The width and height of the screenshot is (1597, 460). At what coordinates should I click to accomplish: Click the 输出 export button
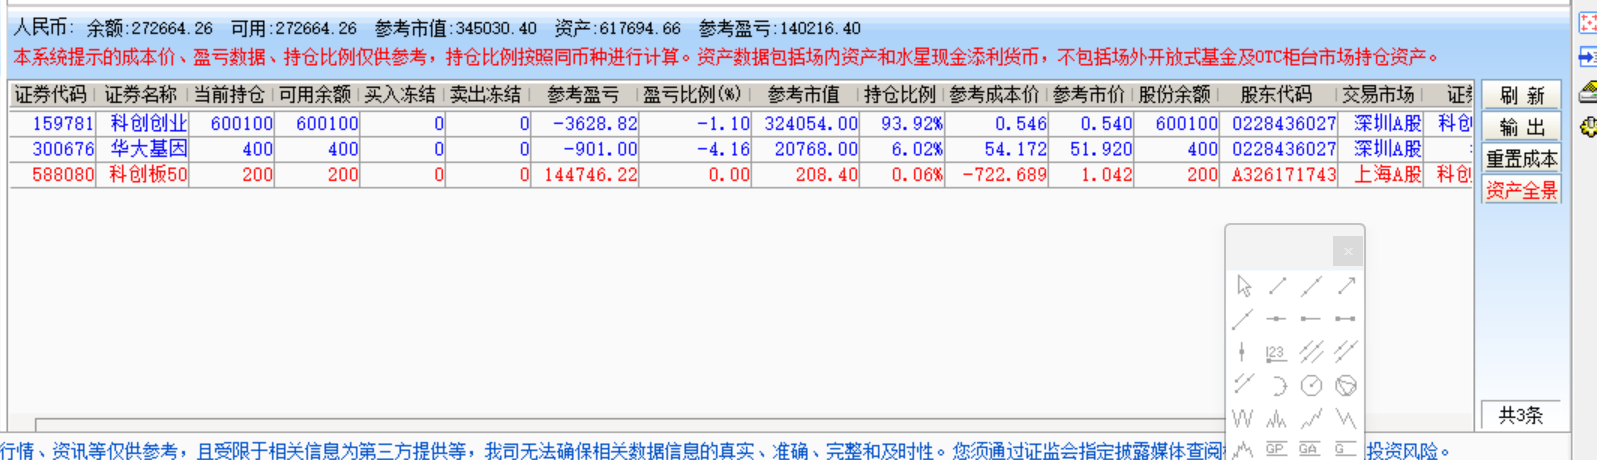1521,127
